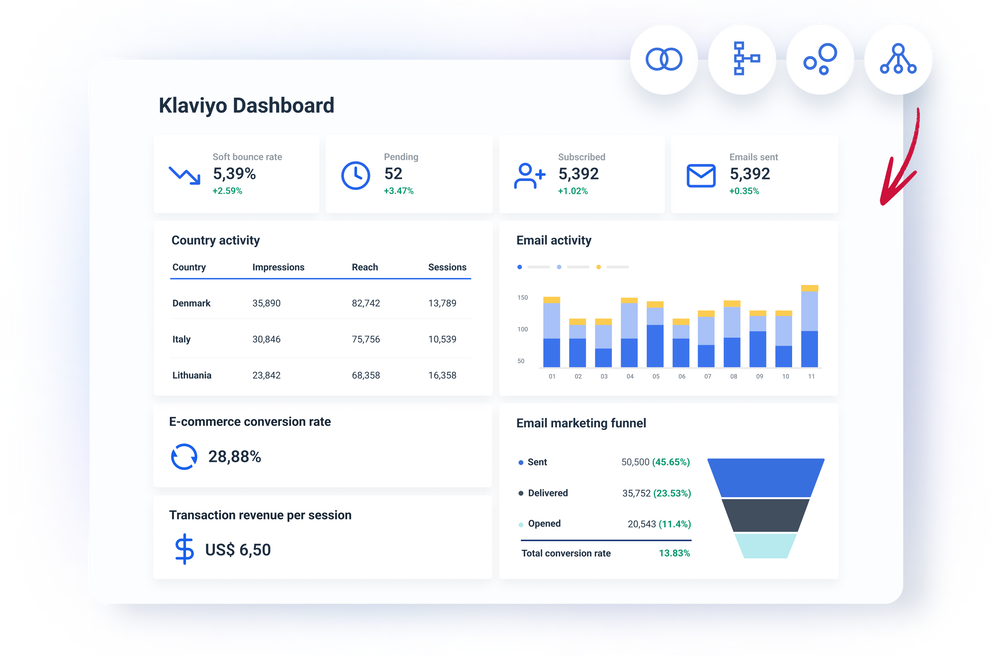Toggle the light blue legend dot above the chart
This screenshot has width=992, height=656.
tap(559, 266)
